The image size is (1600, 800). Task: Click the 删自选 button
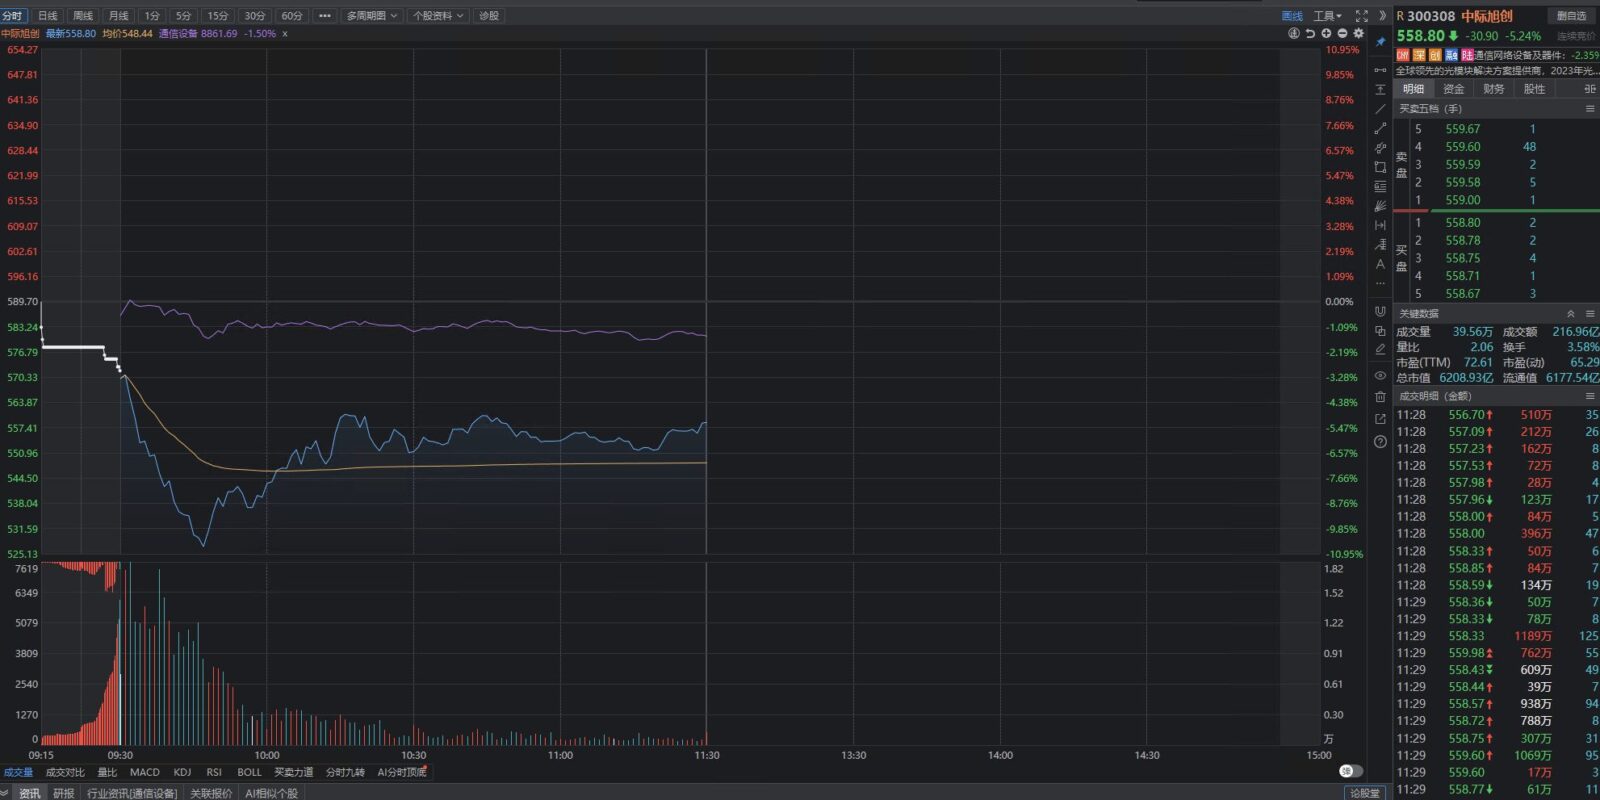click(1571, 16)
